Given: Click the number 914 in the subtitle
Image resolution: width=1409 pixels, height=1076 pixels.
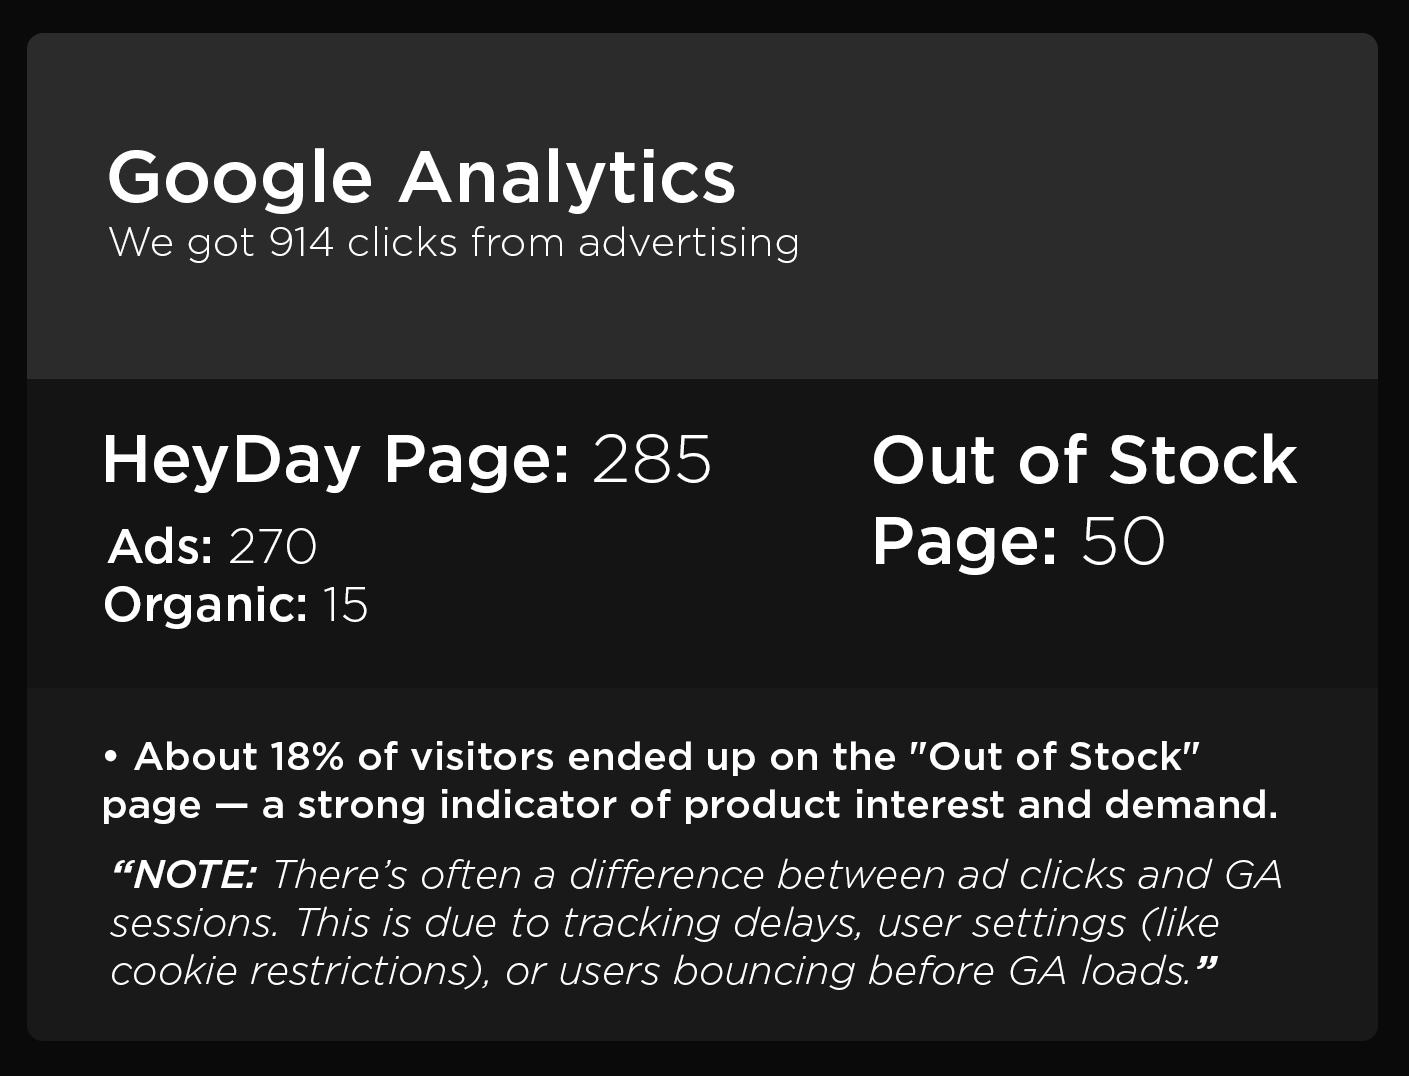Looking at the screenshot, I should (301, 243).
